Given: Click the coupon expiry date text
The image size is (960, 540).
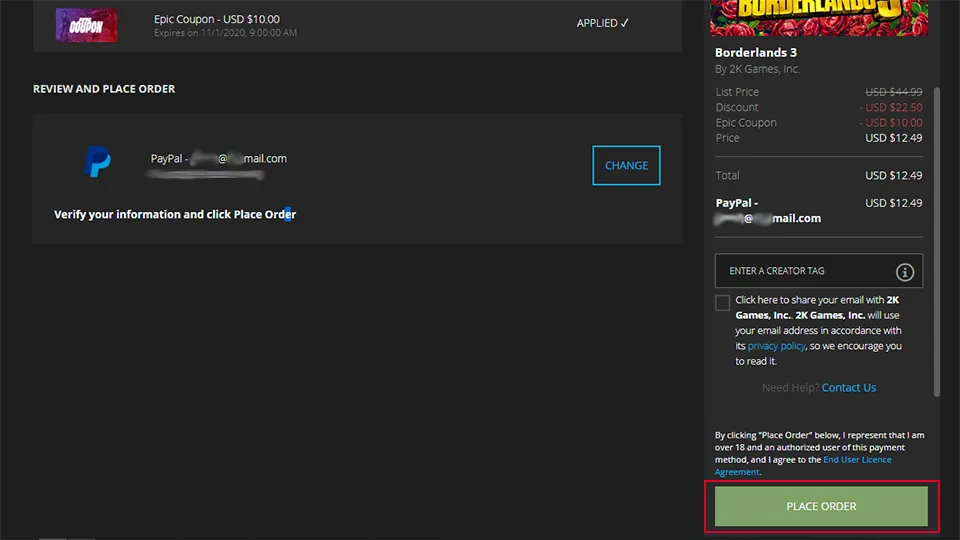Looking at the screenshot, I should click(x=225, y=33).
